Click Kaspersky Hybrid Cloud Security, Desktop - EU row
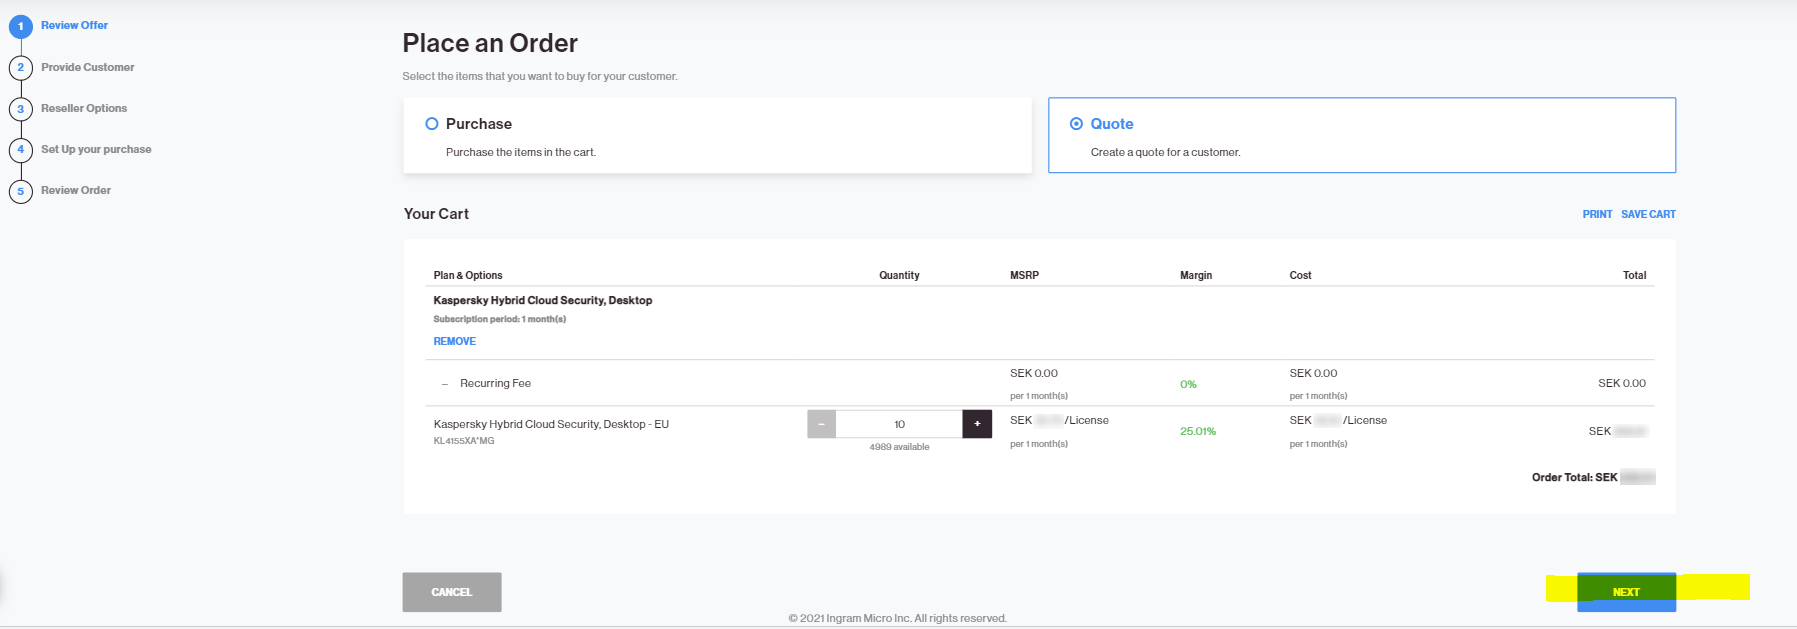The height and width of the screenshot is (629, 1797). [x=551, y=424]
